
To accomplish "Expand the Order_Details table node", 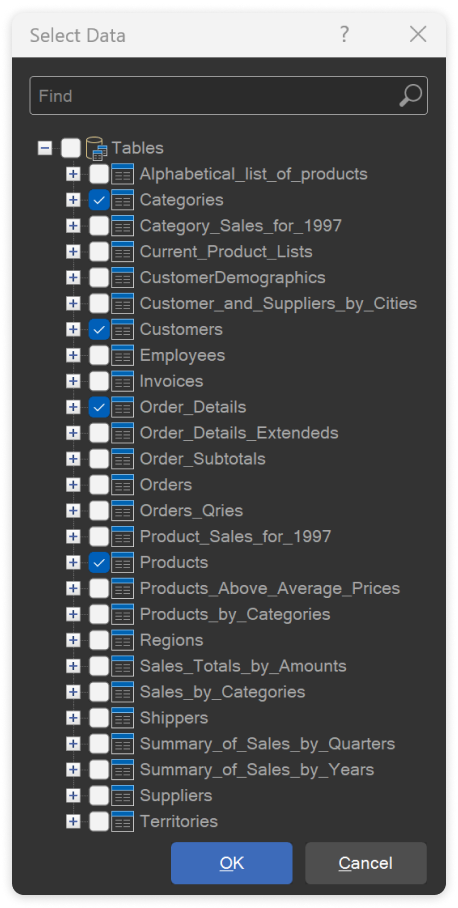I will point(73,408).
